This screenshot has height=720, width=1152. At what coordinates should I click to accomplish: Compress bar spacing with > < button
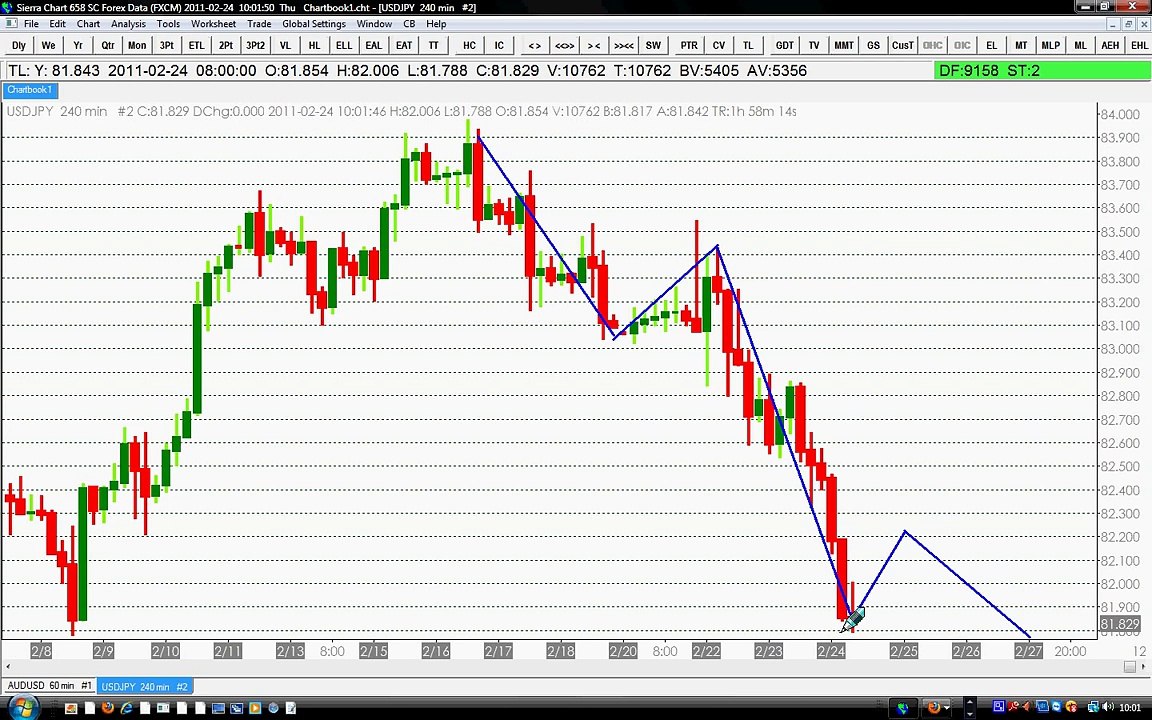(594, 46)
